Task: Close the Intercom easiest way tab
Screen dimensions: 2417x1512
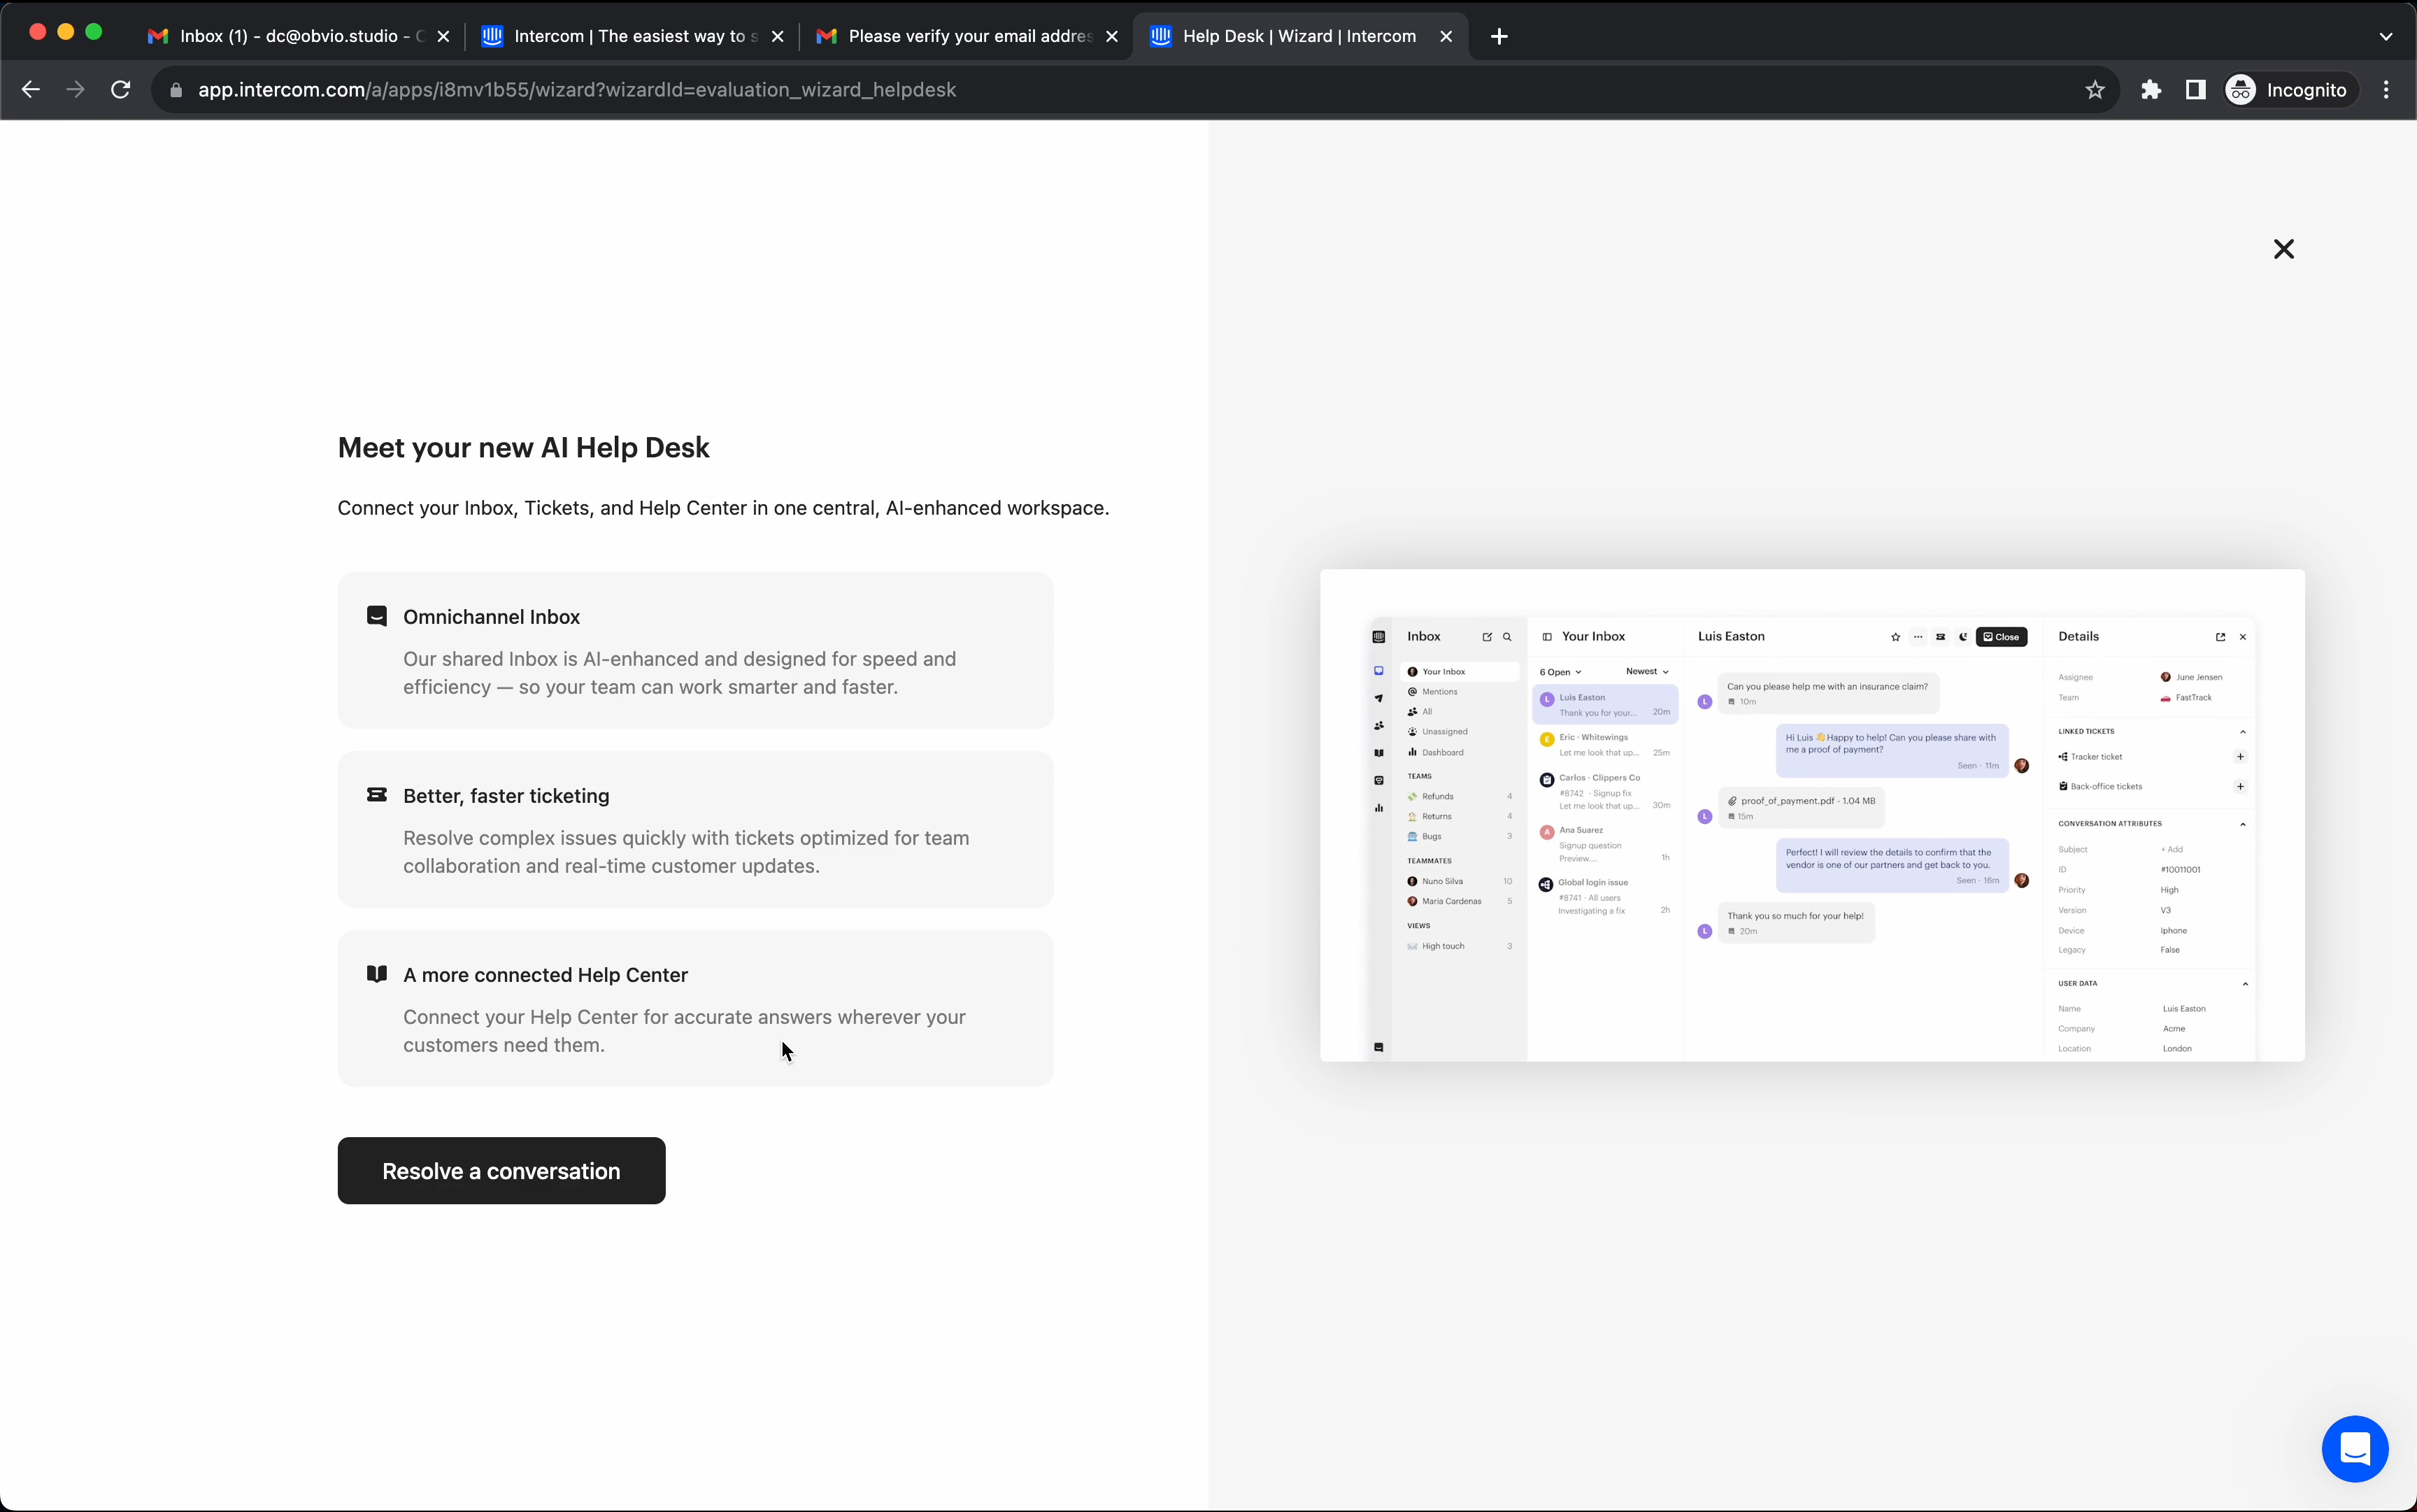Action: 777,36
